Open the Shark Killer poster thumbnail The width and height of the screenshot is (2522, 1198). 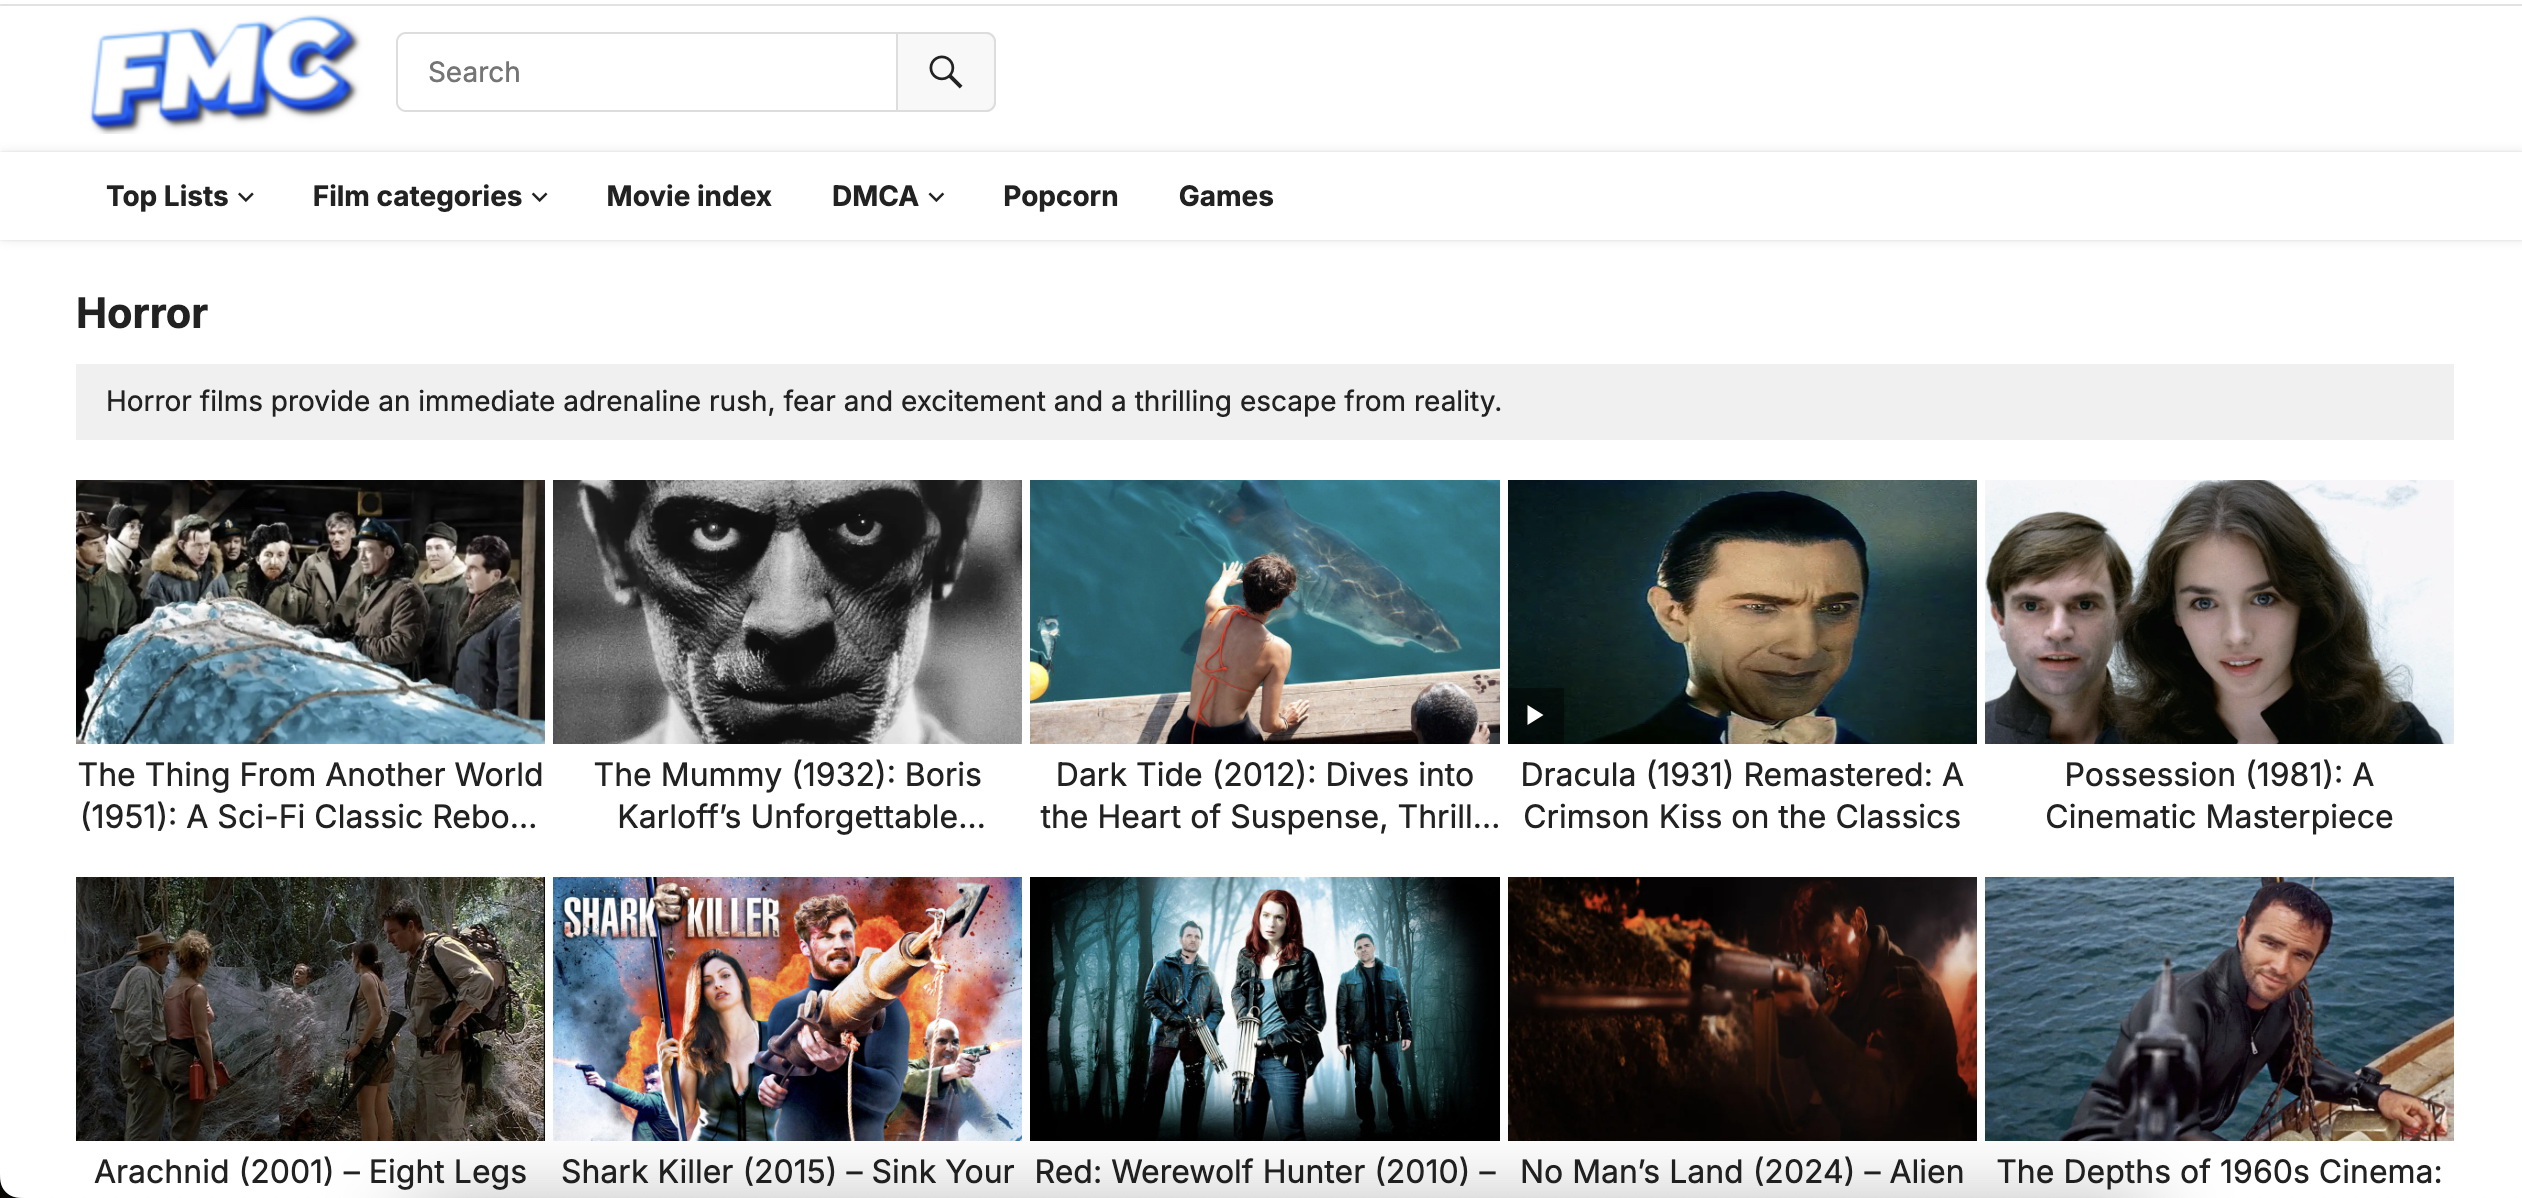(787, 1009)
